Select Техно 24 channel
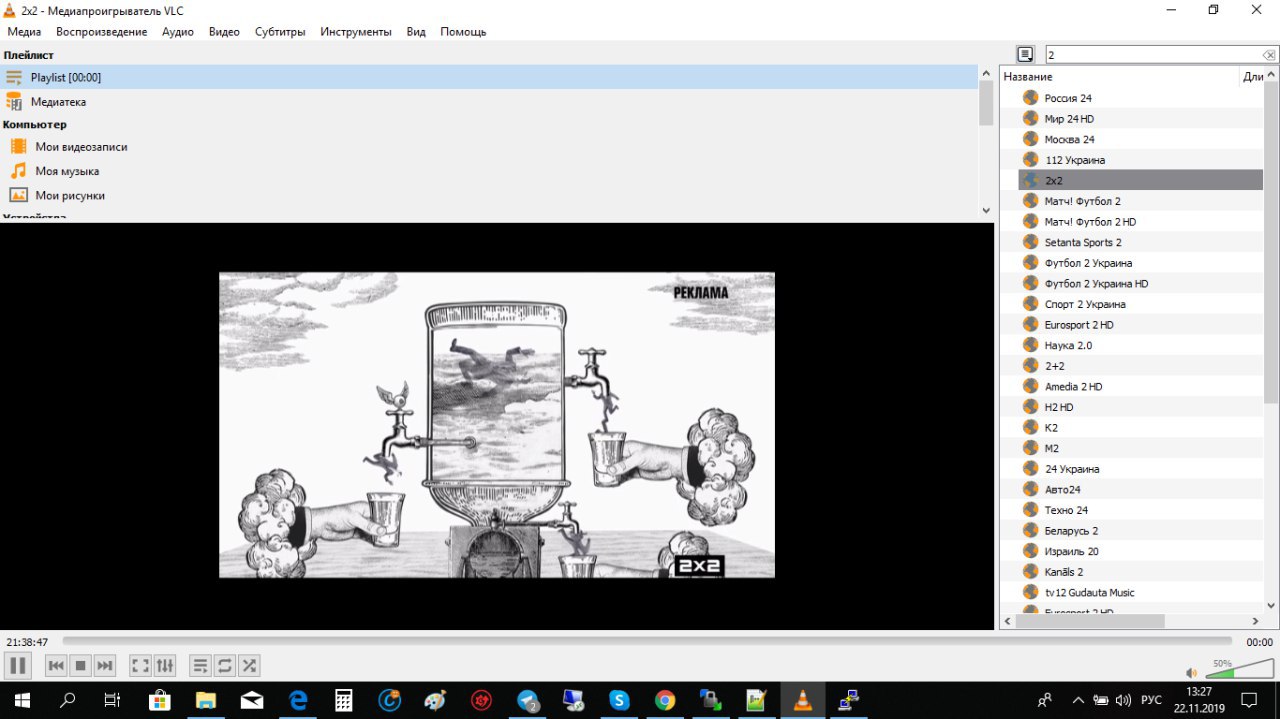This screenshot has width=1280, height=719. 1066,510
